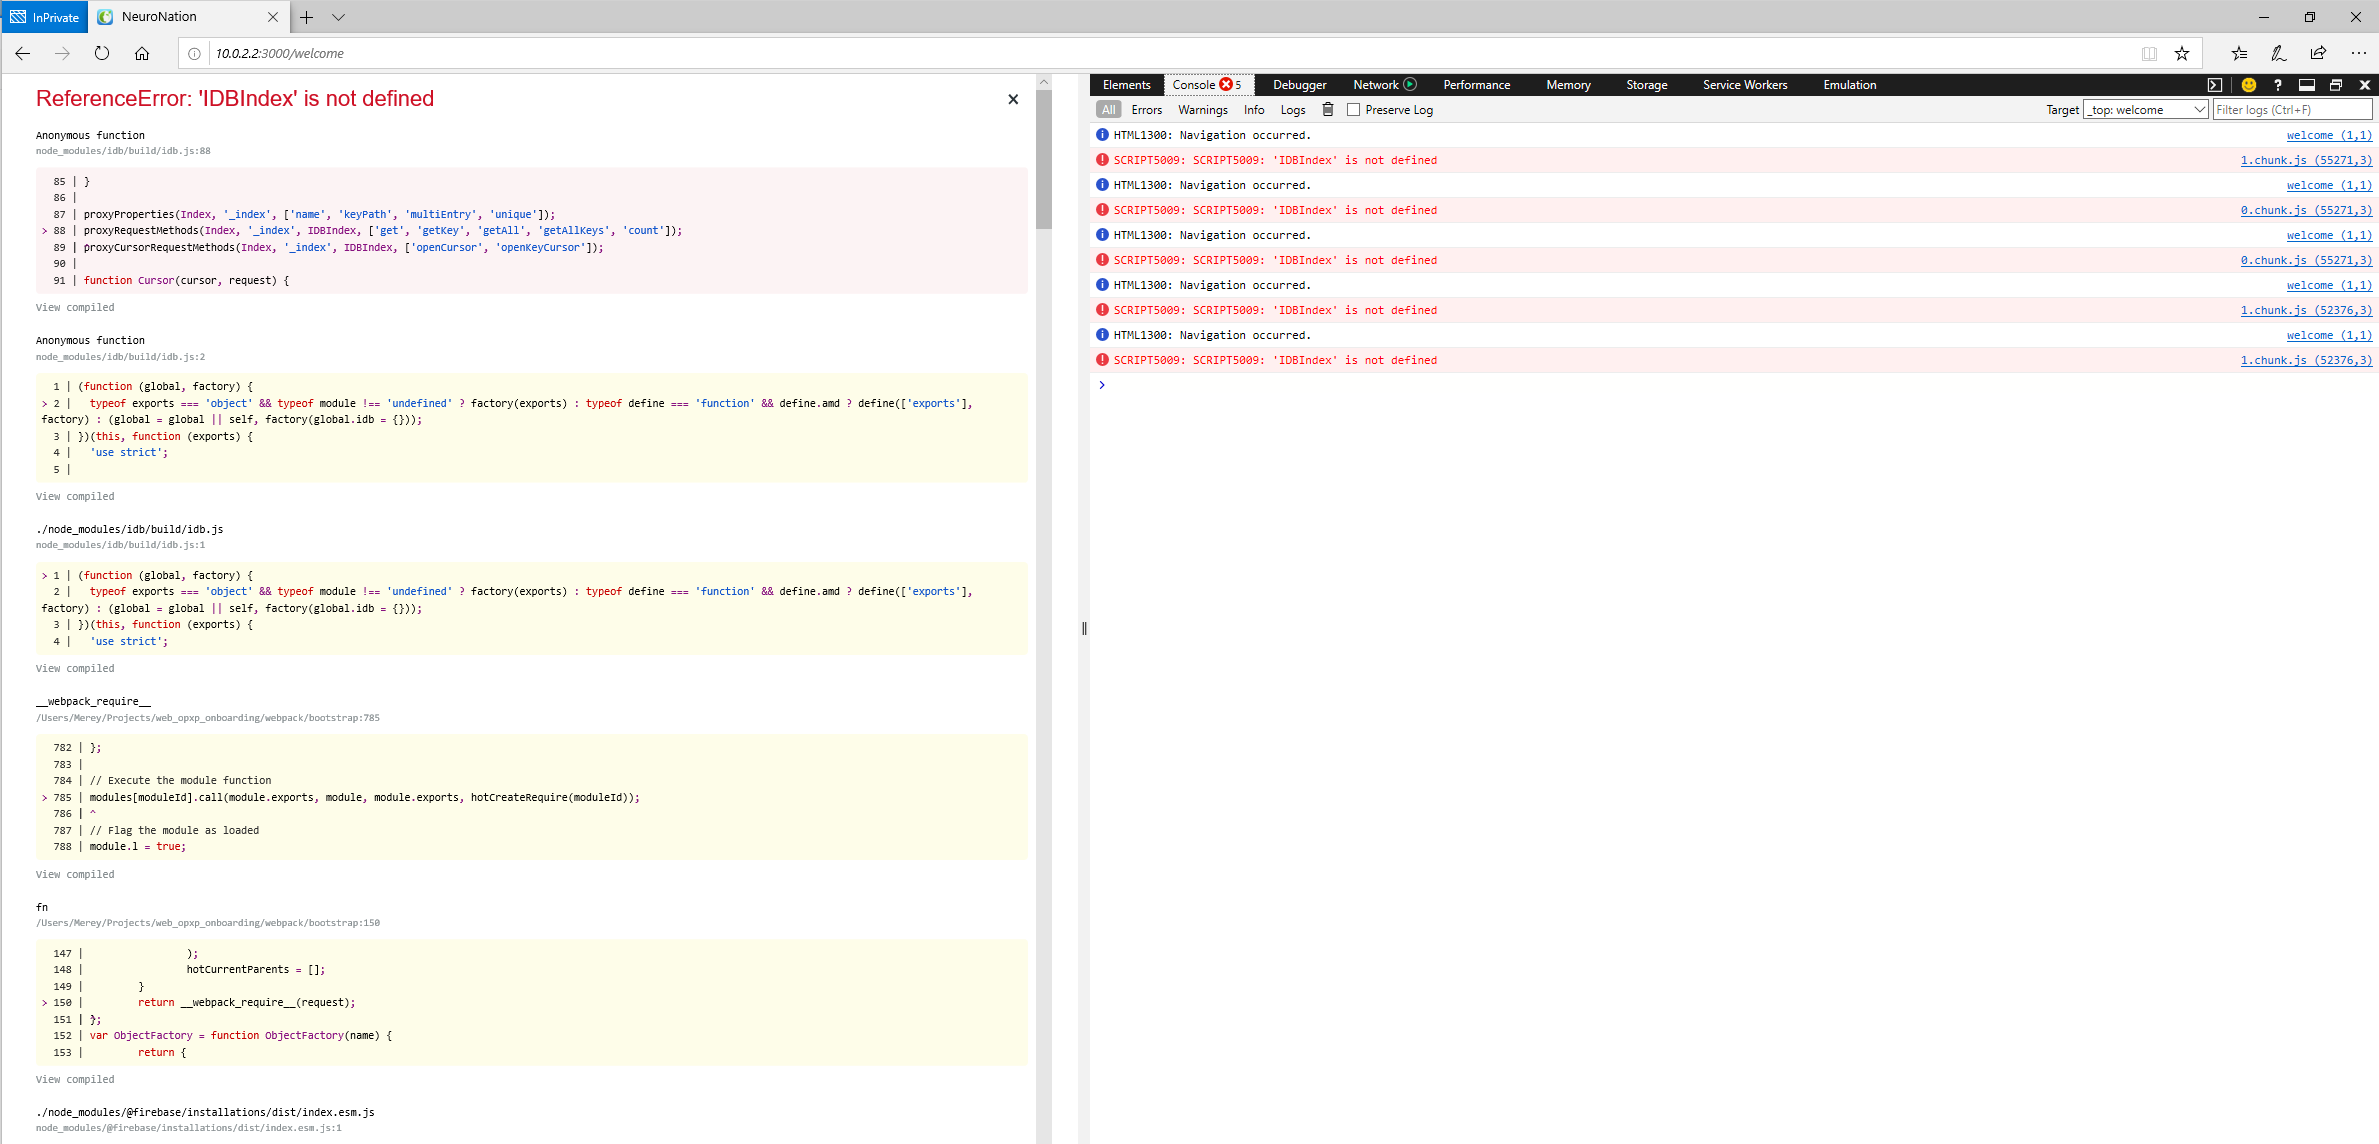Toggle the Warnings console filter

1203,110
